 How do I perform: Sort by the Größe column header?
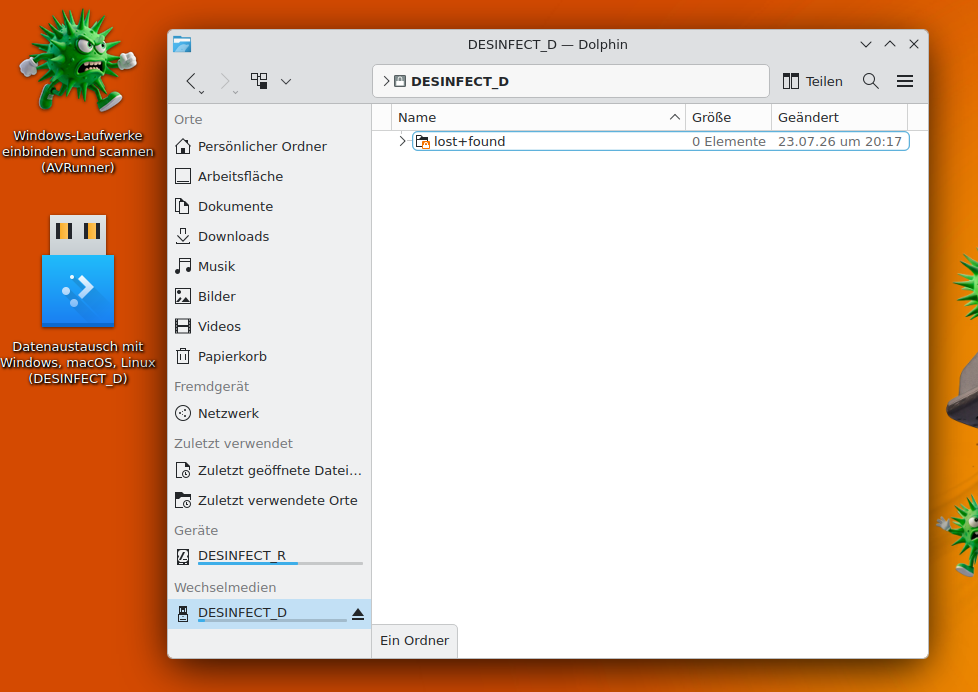(x=728, y=117)
